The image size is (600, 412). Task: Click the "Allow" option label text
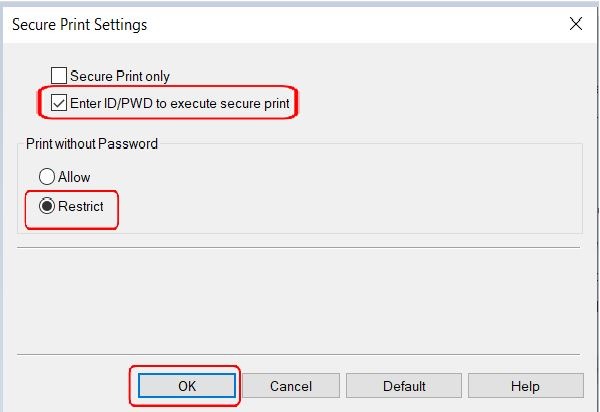pyautogui.click(x=74, y=177)
